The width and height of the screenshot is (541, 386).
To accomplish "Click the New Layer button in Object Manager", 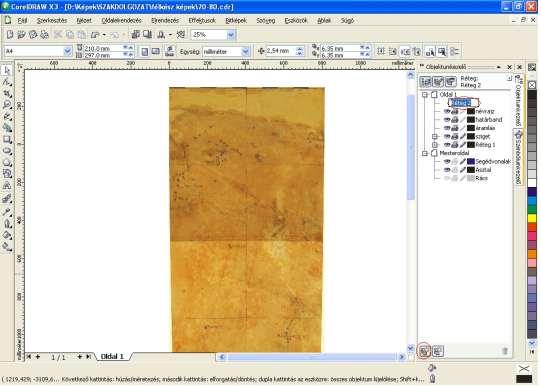I will pyautogui.click(x=424, y=351).
